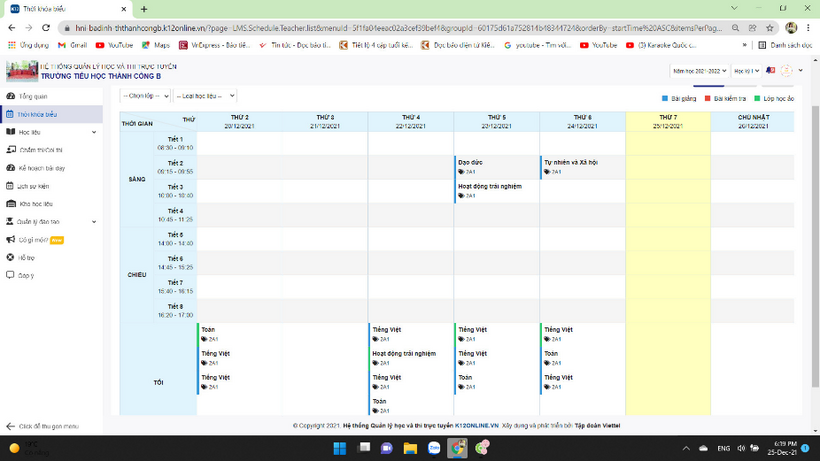Select Thời khóa biểu in sidebar
820x461 pixels.
pyautogui.click(x=37, y=115)
